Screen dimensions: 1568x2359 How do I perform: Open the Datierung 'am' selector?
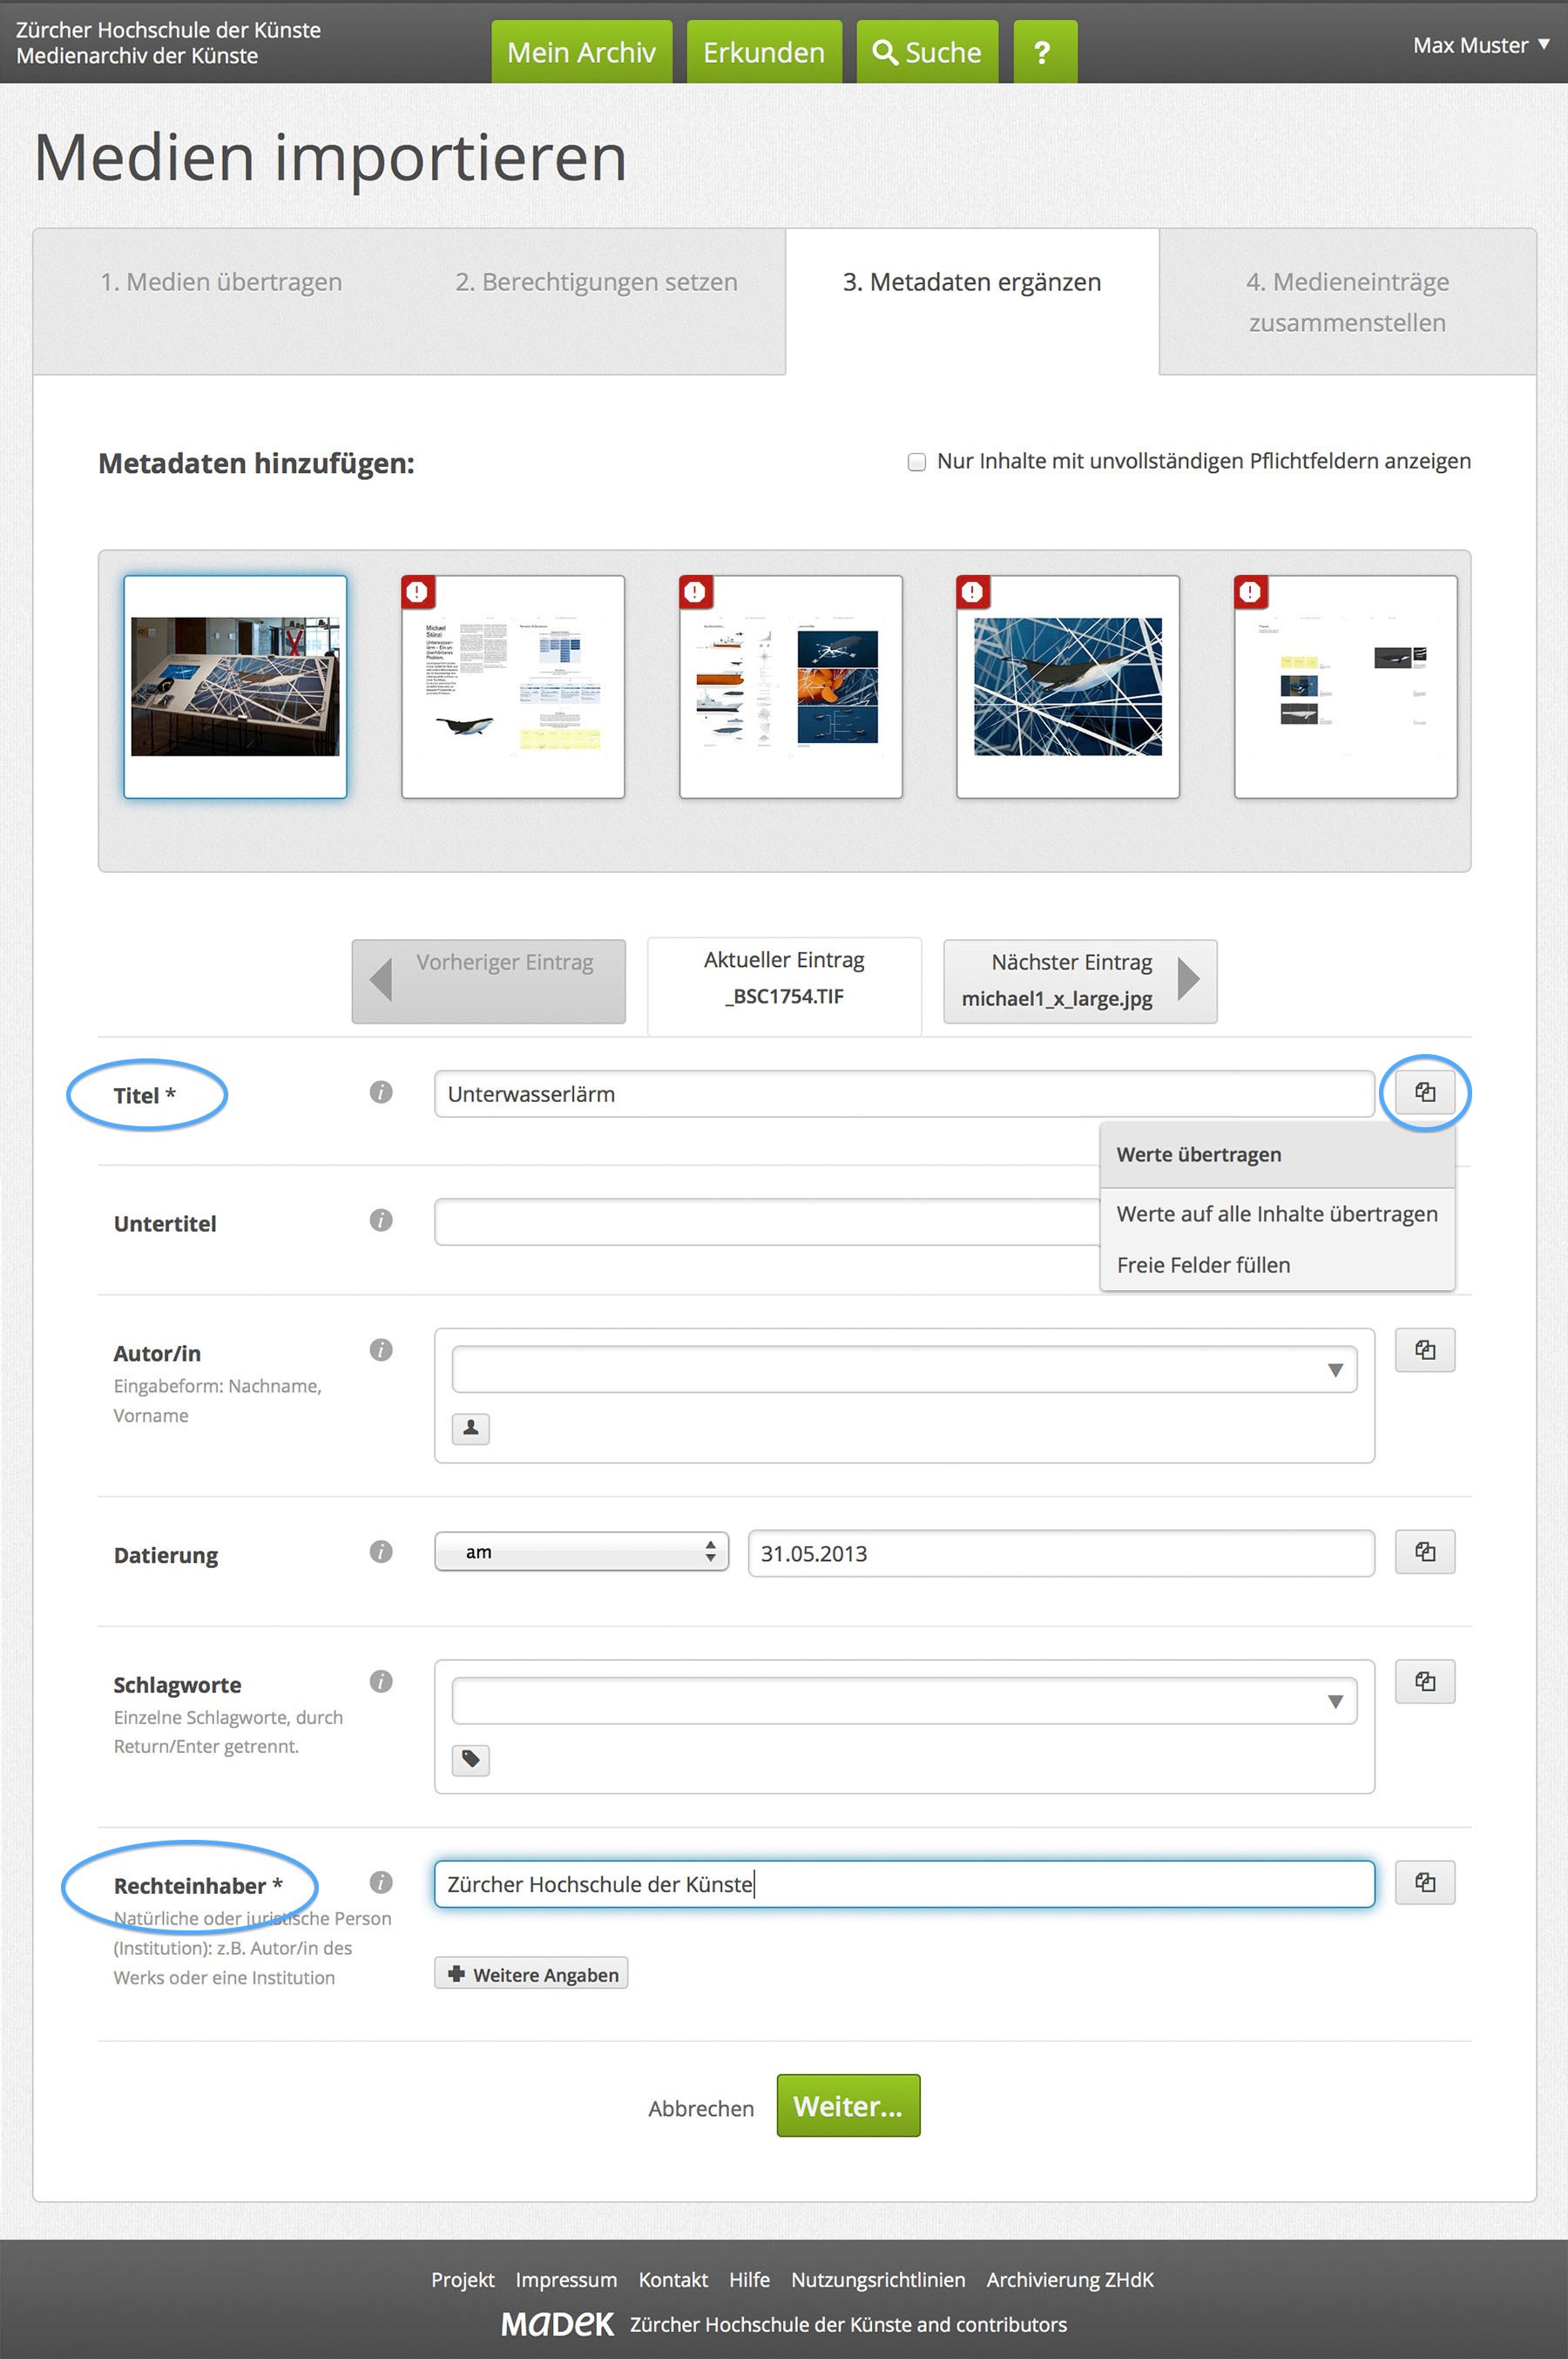pyautogui.click(x=581, y=1552)
